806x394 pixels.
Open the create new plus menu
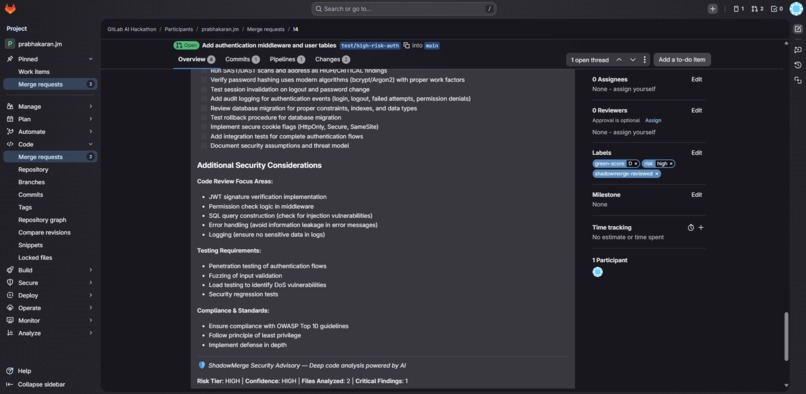pos(712,9)
